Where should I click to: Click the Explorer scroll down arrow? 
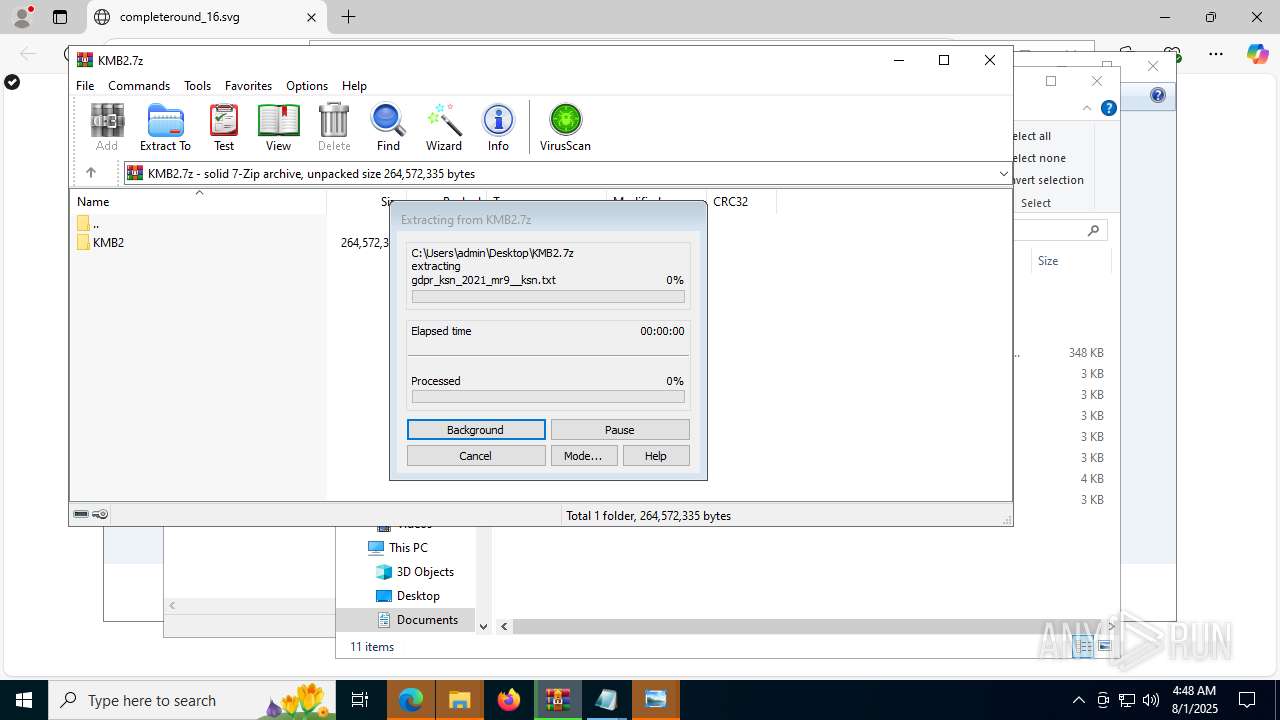483,627
